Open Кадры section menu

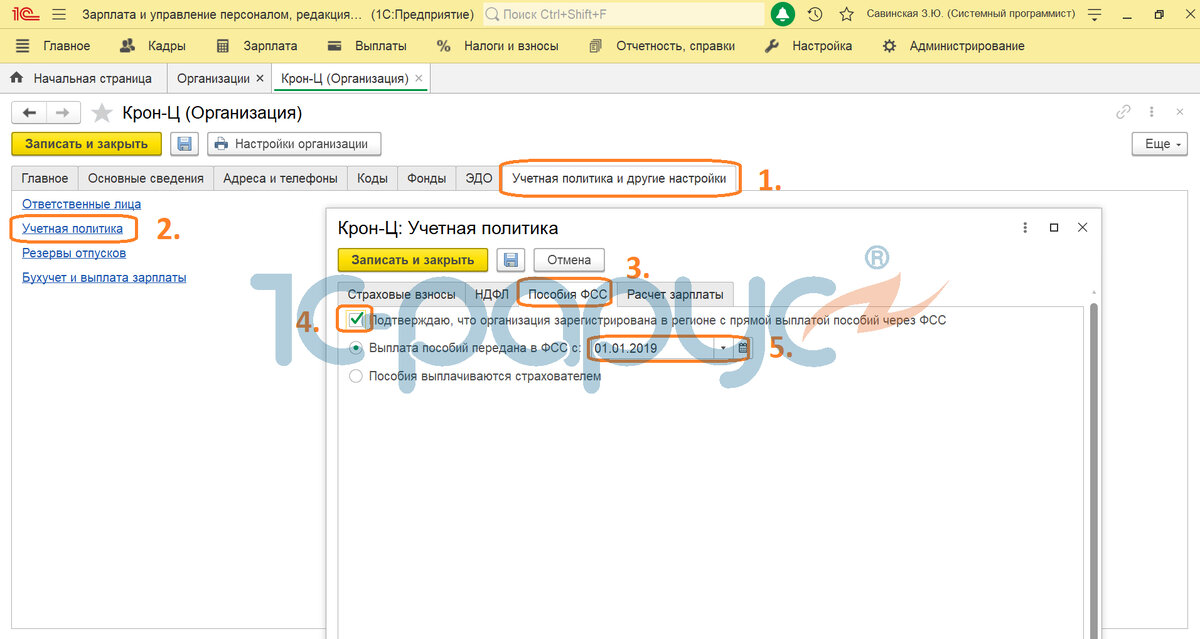[153, 46]
